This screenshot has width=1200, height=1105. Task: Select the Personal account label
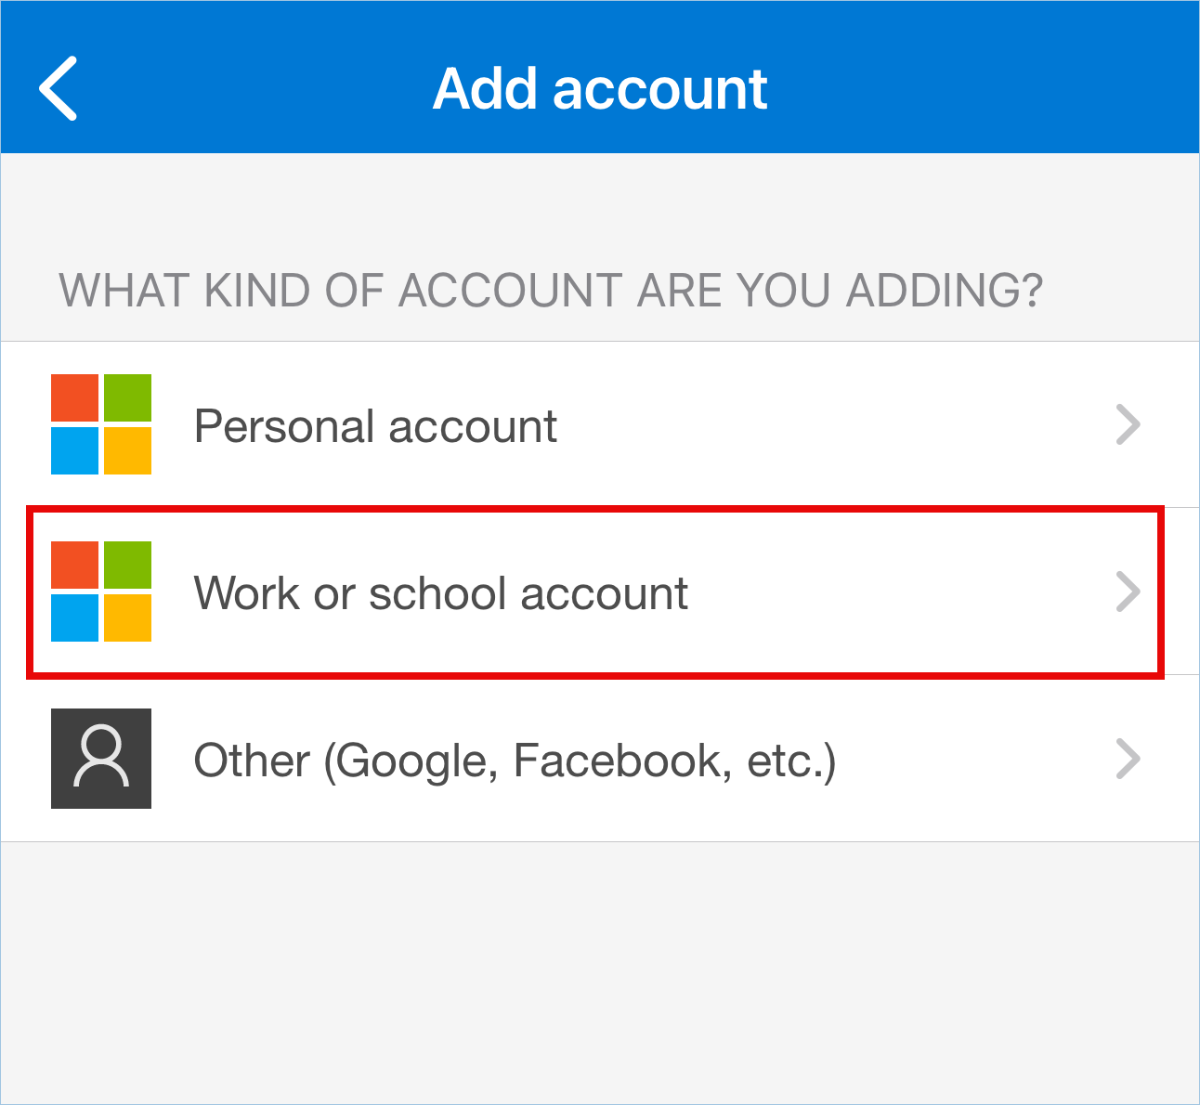[x=375, y=426]
